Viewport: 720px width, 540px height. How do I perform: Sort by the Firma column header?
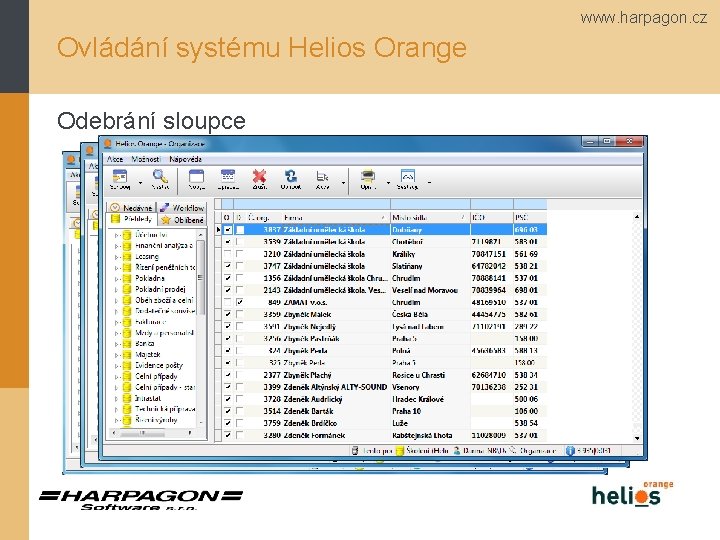coord(335,217)
